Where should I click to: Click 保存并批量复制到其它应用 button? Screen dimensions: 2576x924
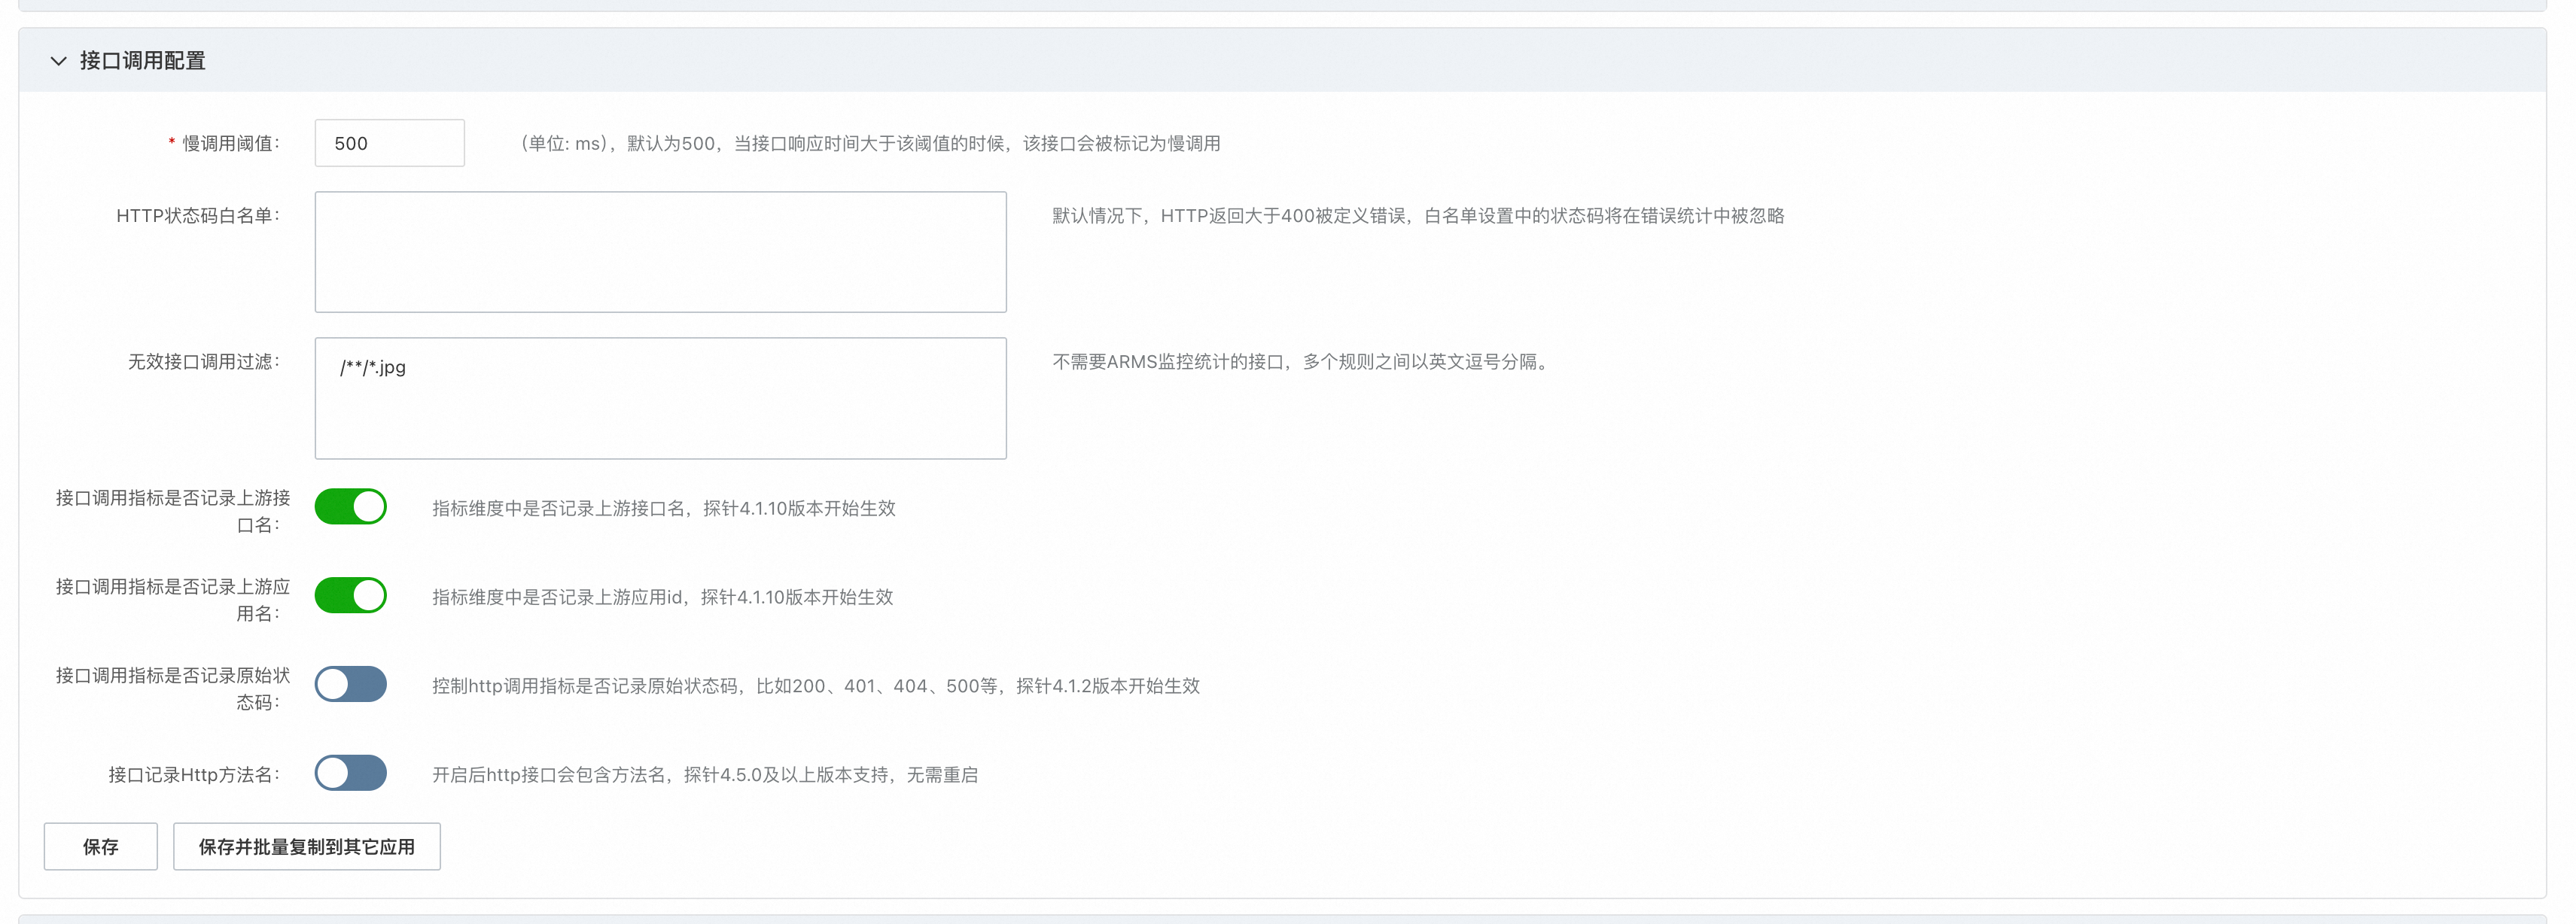[x=306, y=847]
